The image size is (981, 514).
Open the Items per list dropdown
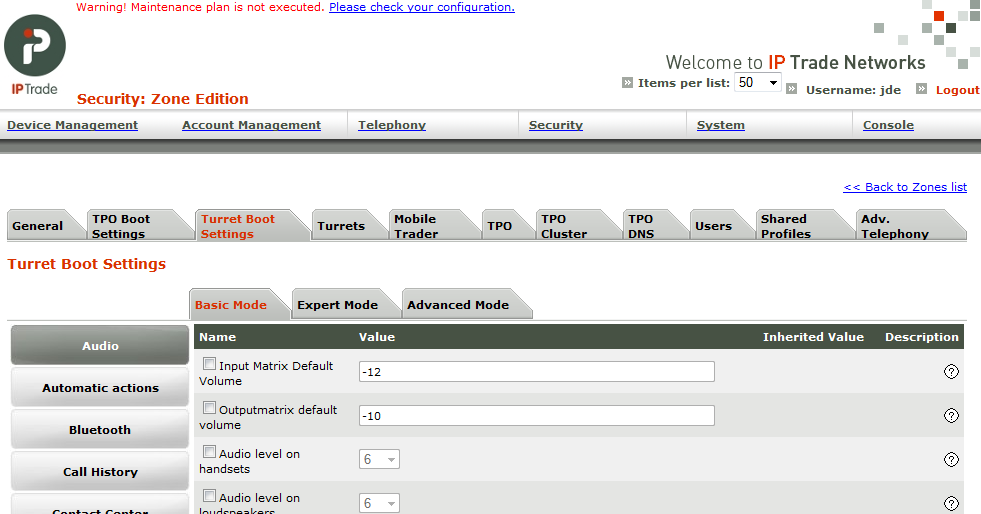click(x=758, y=83)
